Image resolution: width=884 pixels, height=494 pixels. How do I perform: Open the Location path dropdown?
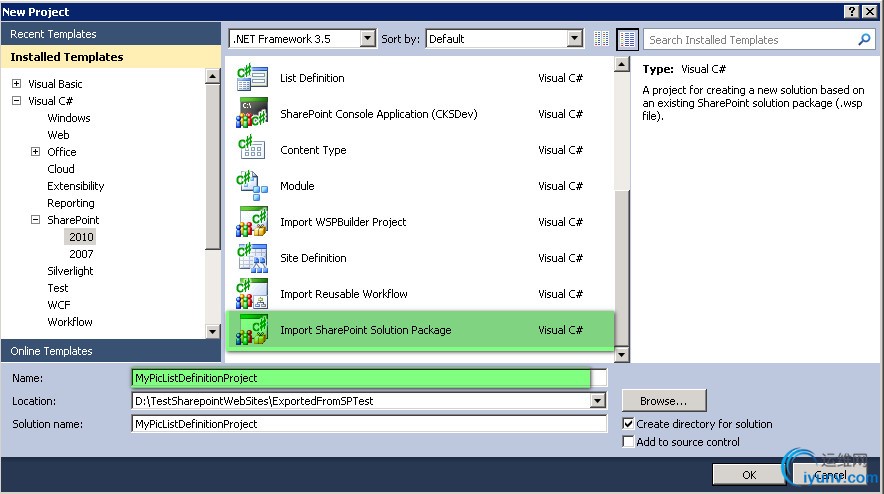[x=598, y=401]
